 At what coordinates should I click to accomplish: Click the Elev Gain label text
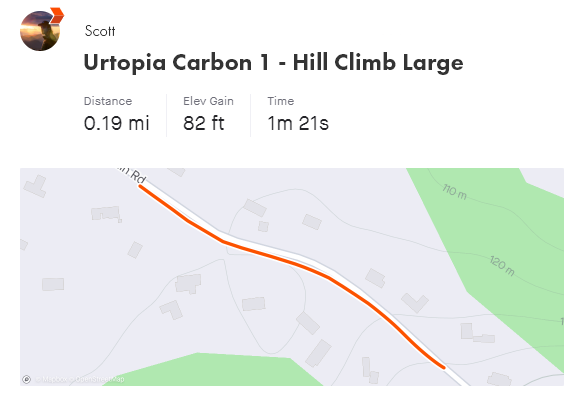tap(208, 101)
